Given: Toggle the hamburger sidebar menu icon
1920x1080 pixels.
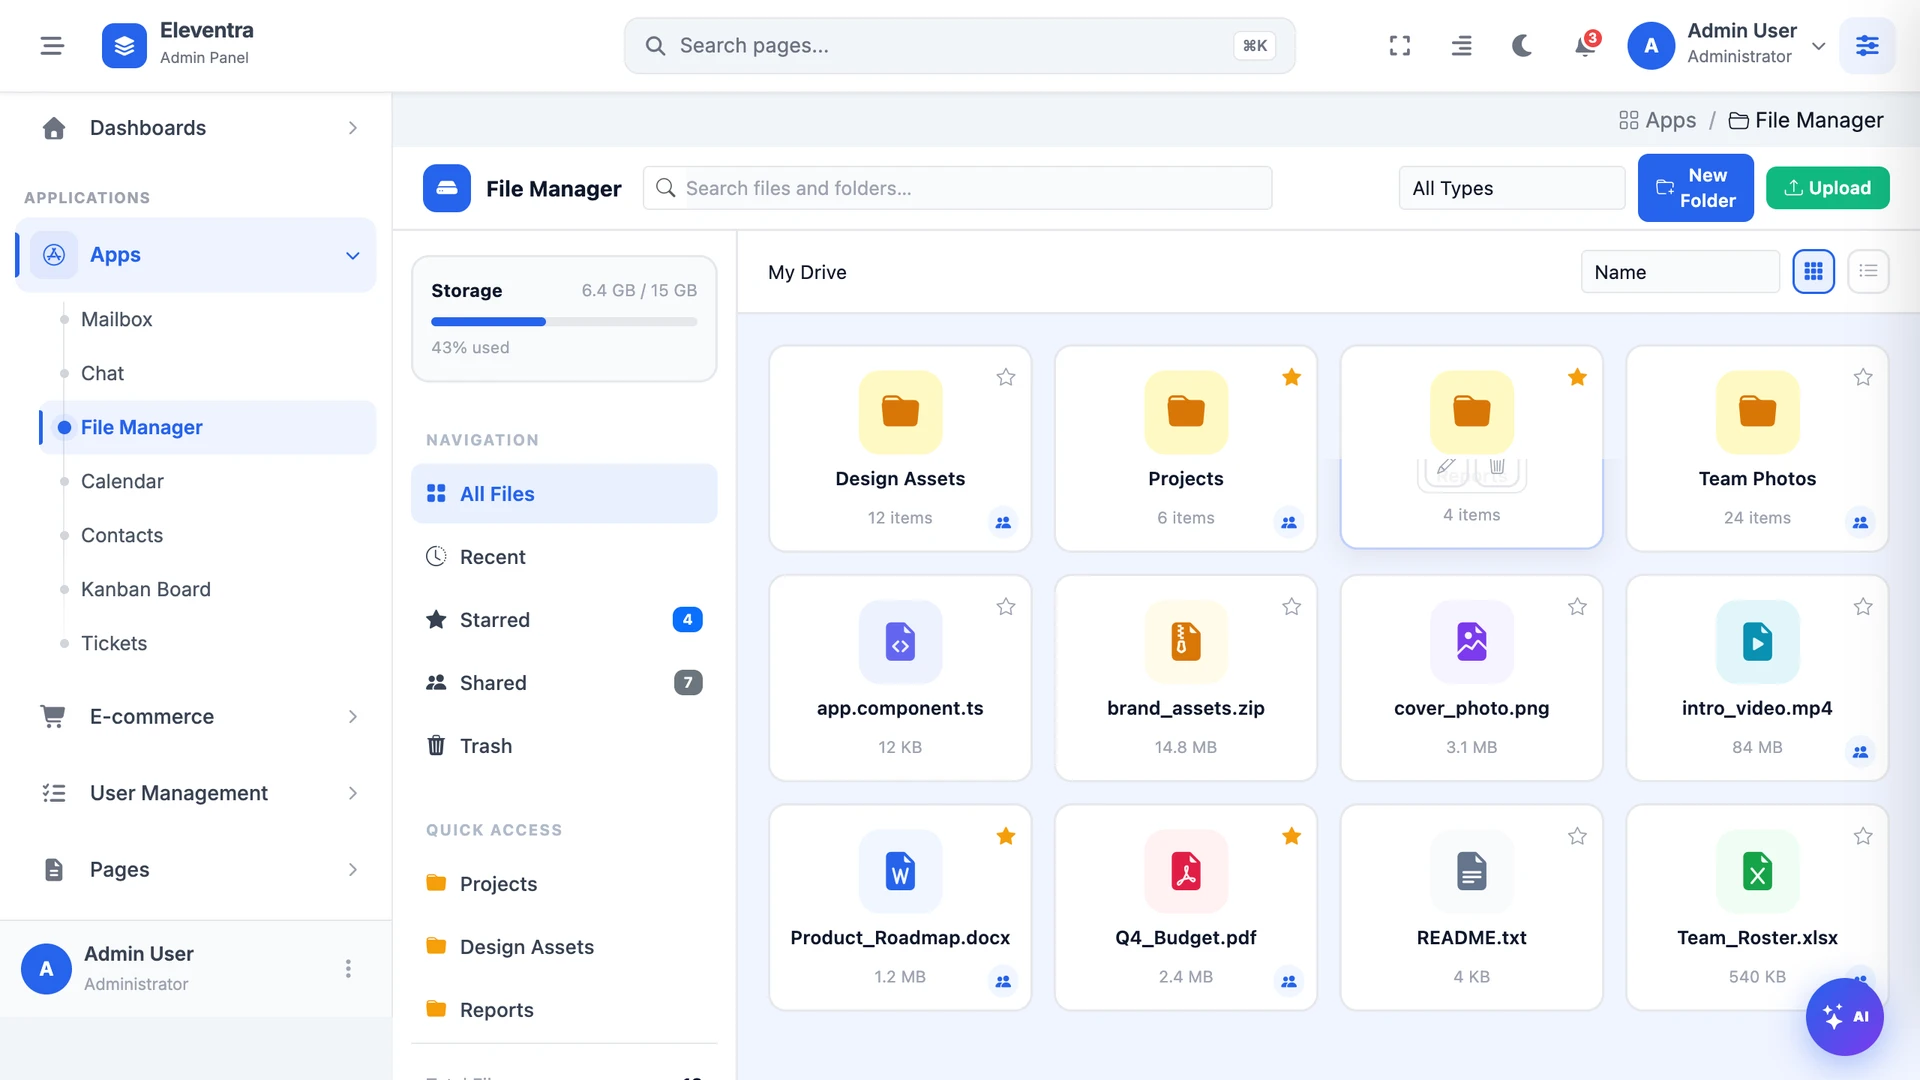Looking at the screenshot, I should pyautogui.click(x=52, y=46).
